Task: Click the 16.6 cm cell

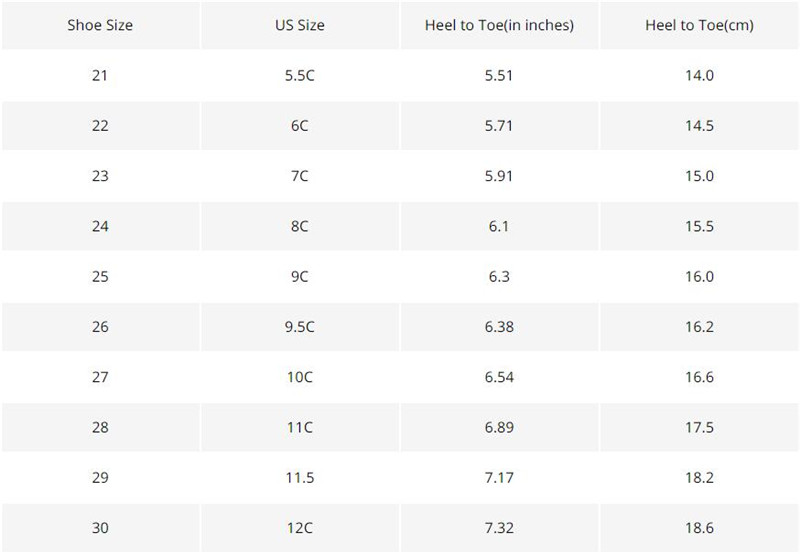Action: [x=699, y=377]
